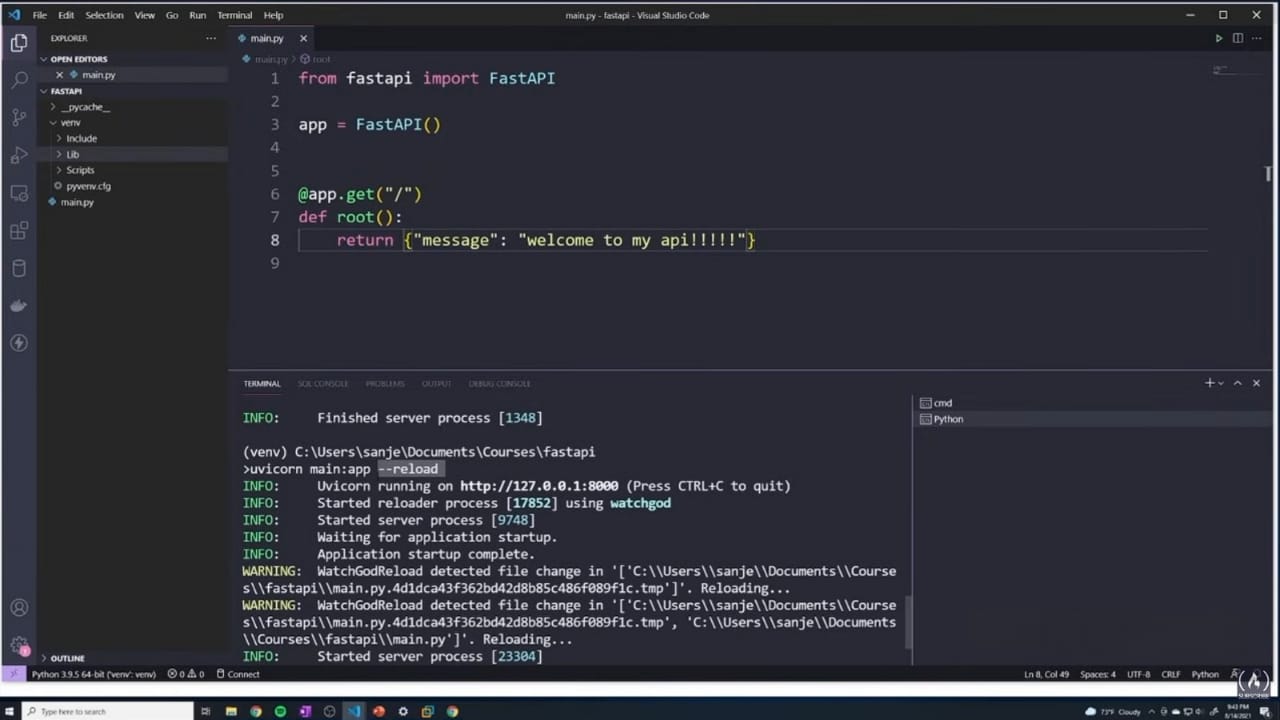Click the Accounts icon in the activity bar

coord(19,607)
